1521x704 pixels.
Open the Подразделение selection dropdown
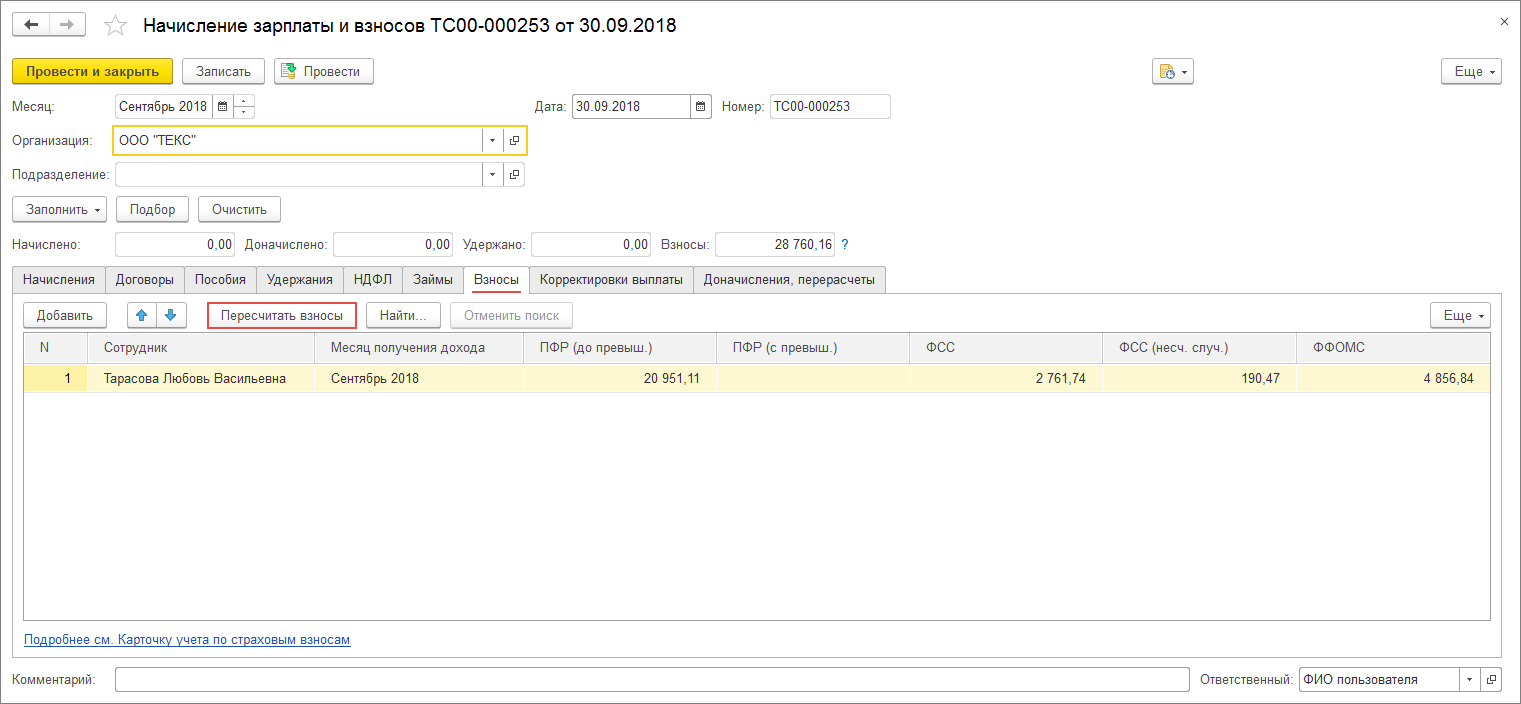click(491, 174)
